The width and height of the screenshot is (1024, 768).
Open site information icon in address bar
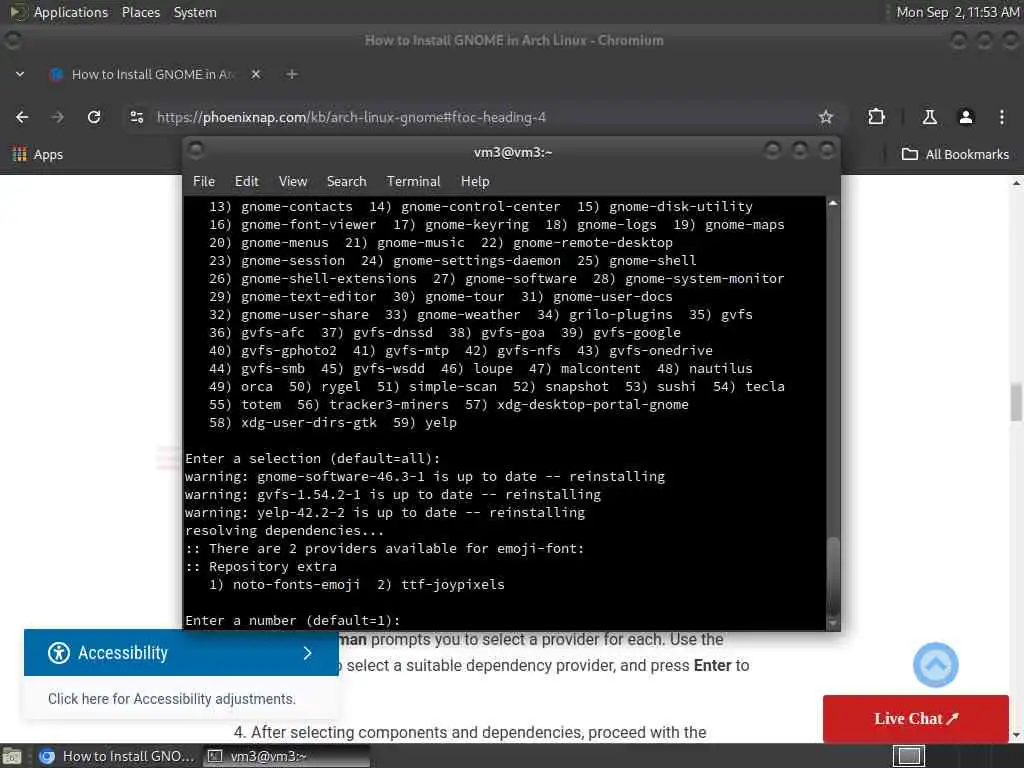(x=136, y=117)
